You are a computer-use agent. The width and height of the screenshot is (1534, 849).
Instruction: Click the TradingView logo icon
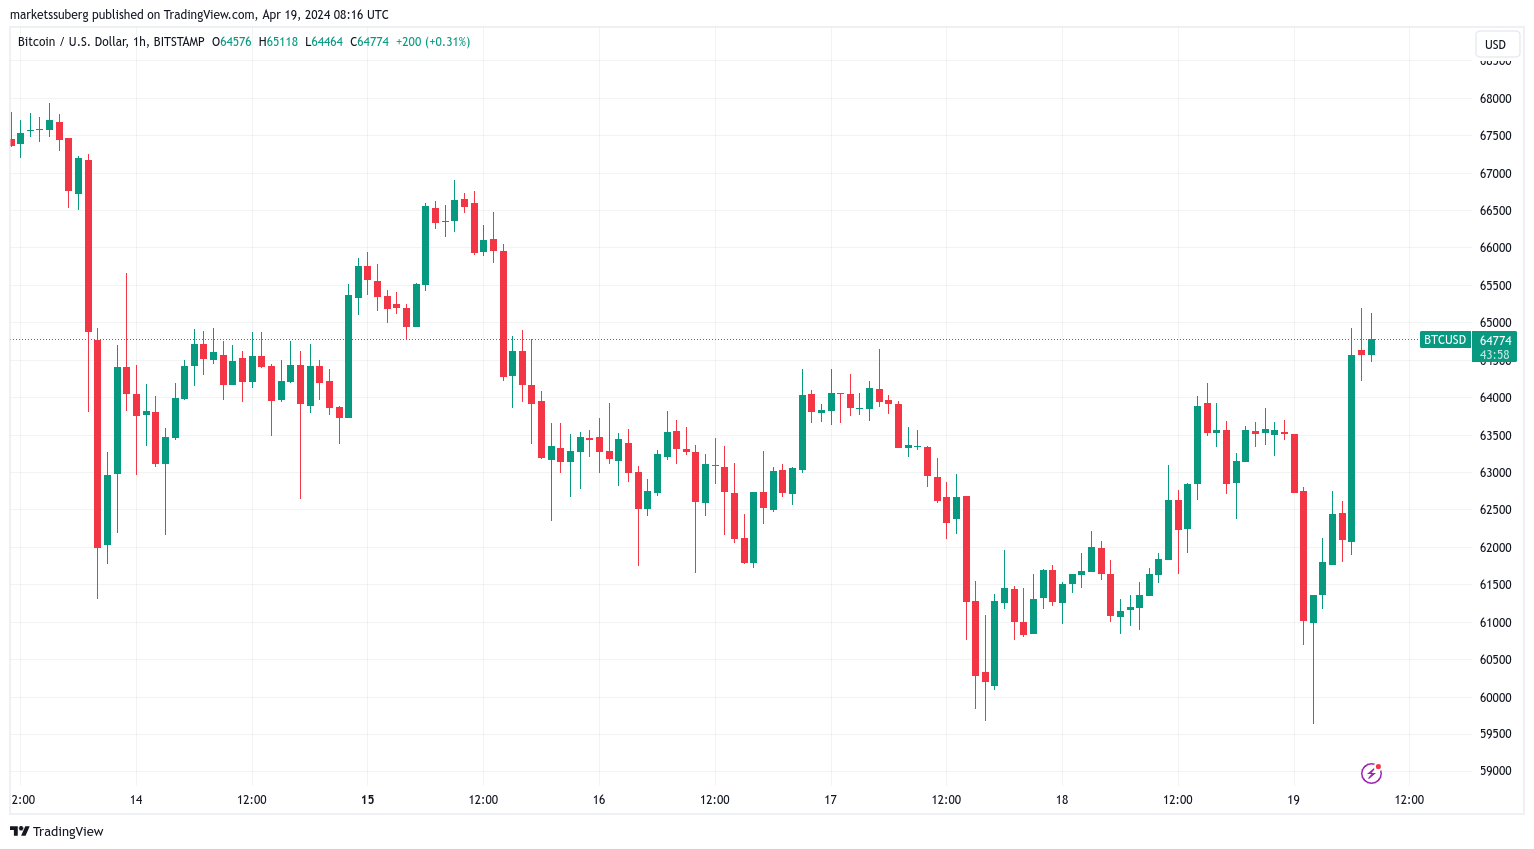pos(19,831)
